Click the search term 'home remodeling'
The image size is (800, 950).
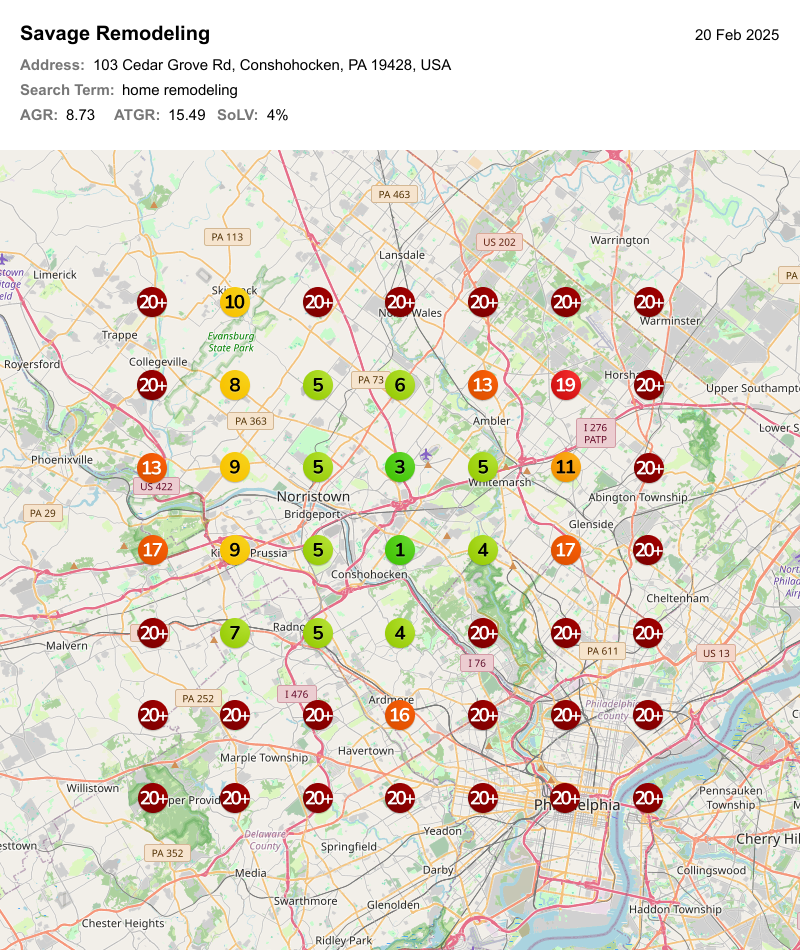point(179,90)
